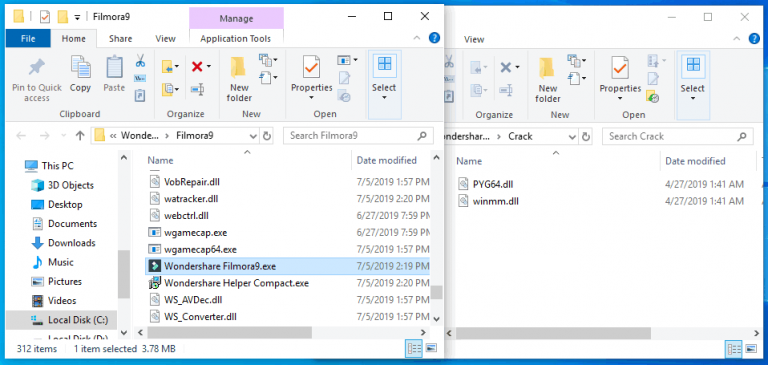Click Properties quick access icon in Filmora9 title bar

(45, 17)
